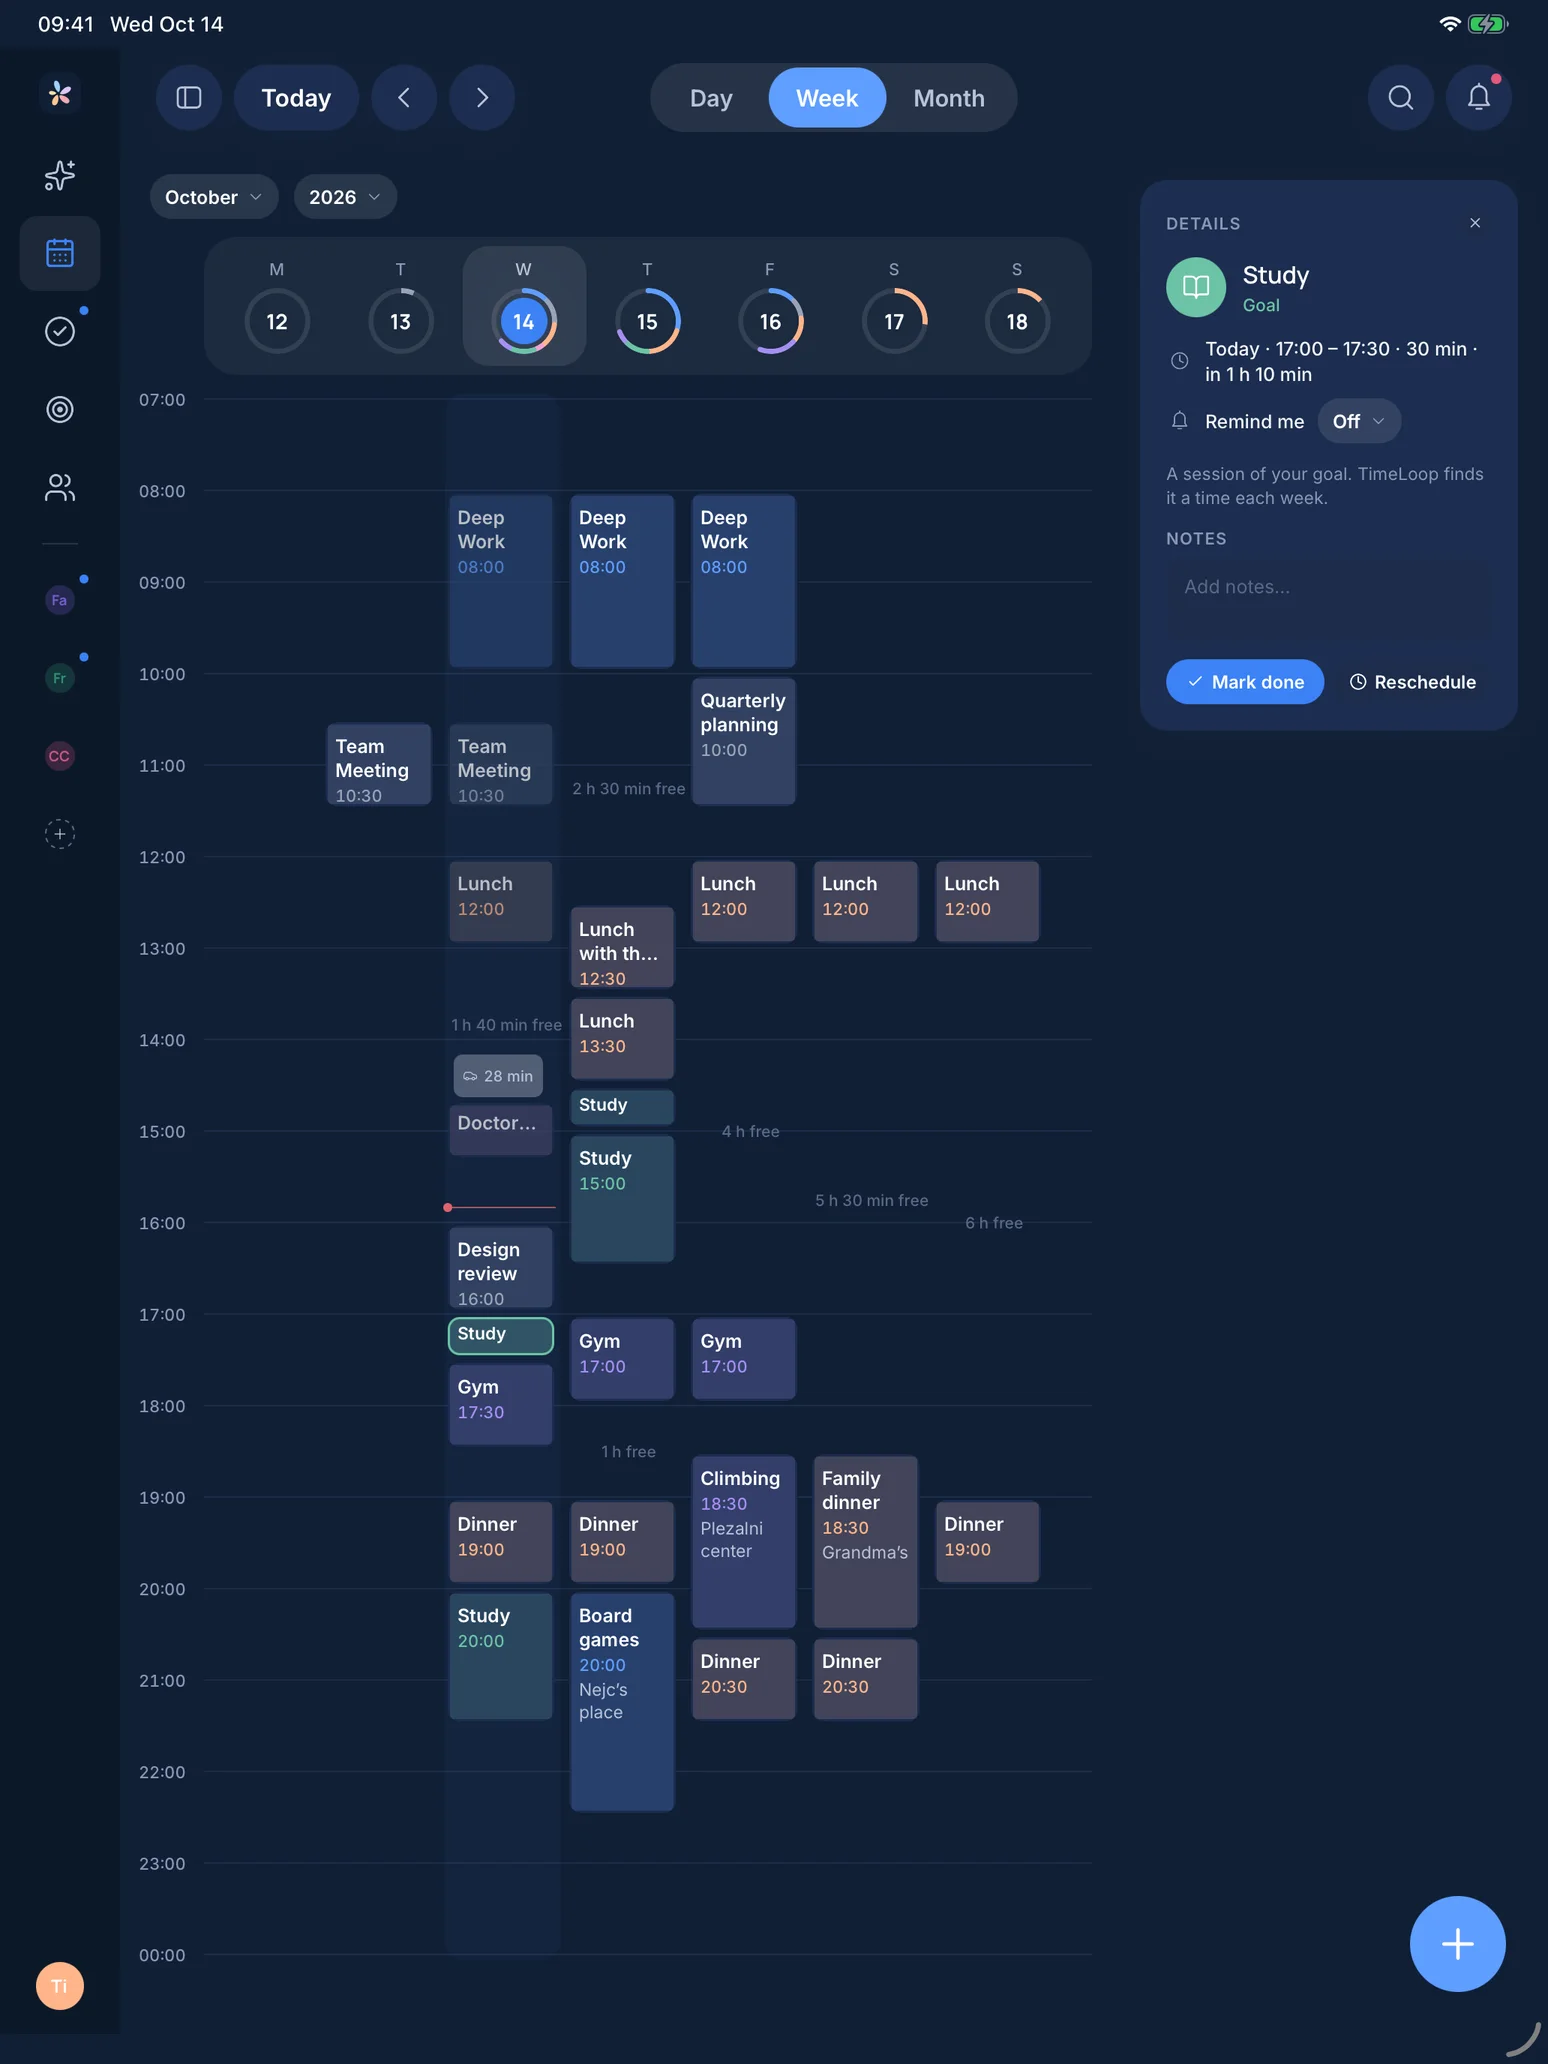Go to previous week arrow
Viewport: 1548px width, 2064px height.
pos(404,98)
